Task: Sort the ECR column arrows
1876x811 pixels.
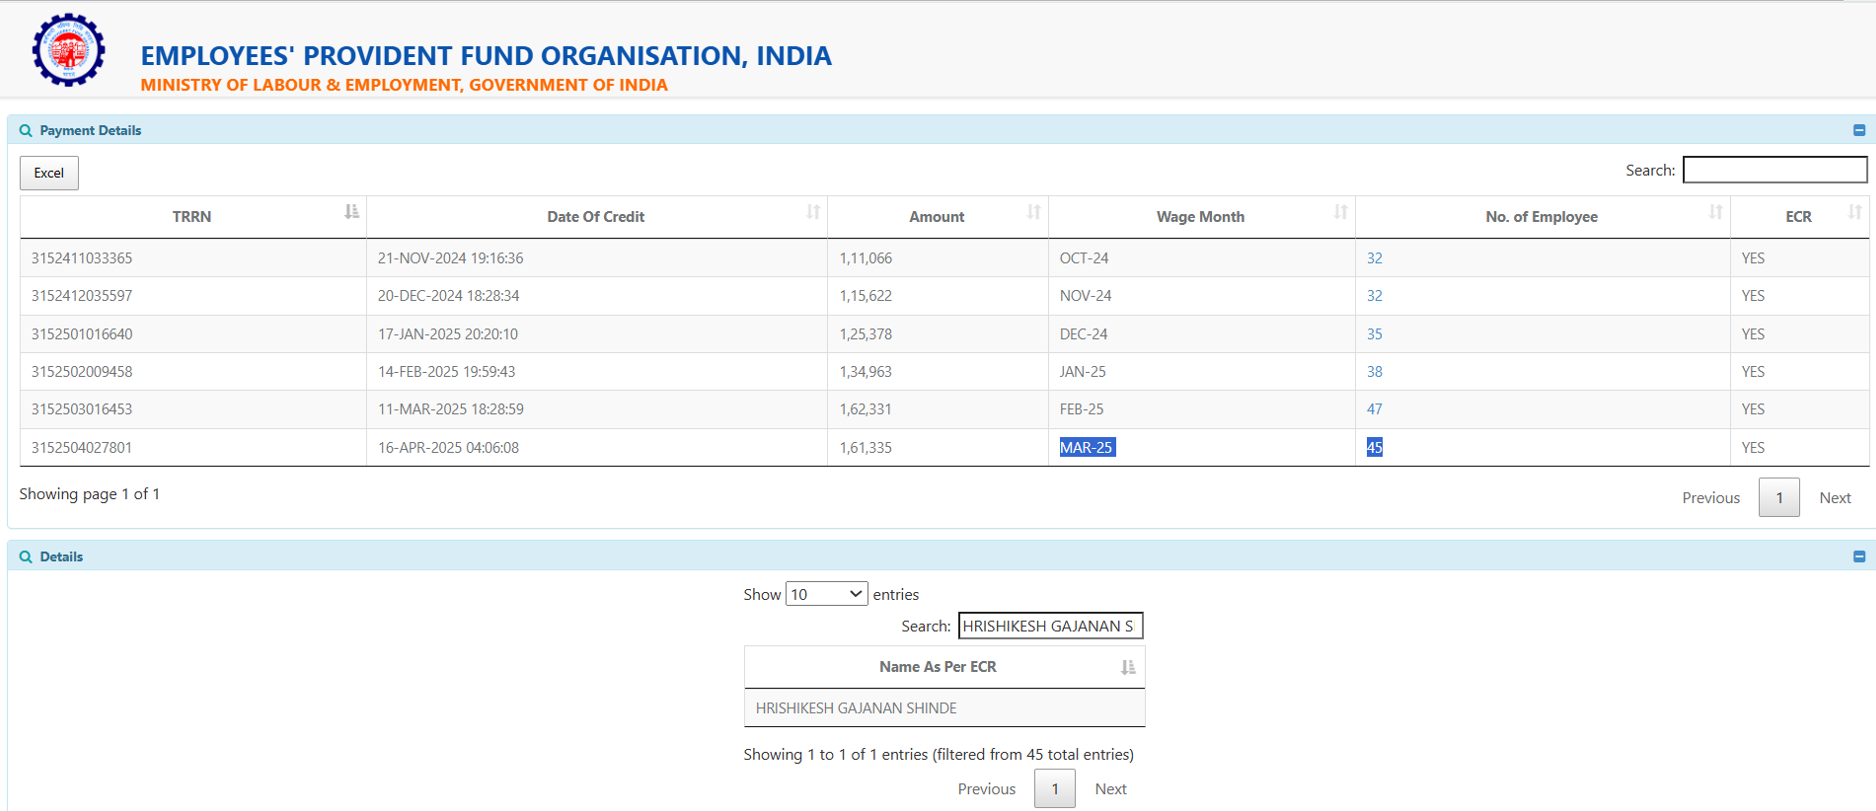Action: [x=1854, y=212]
